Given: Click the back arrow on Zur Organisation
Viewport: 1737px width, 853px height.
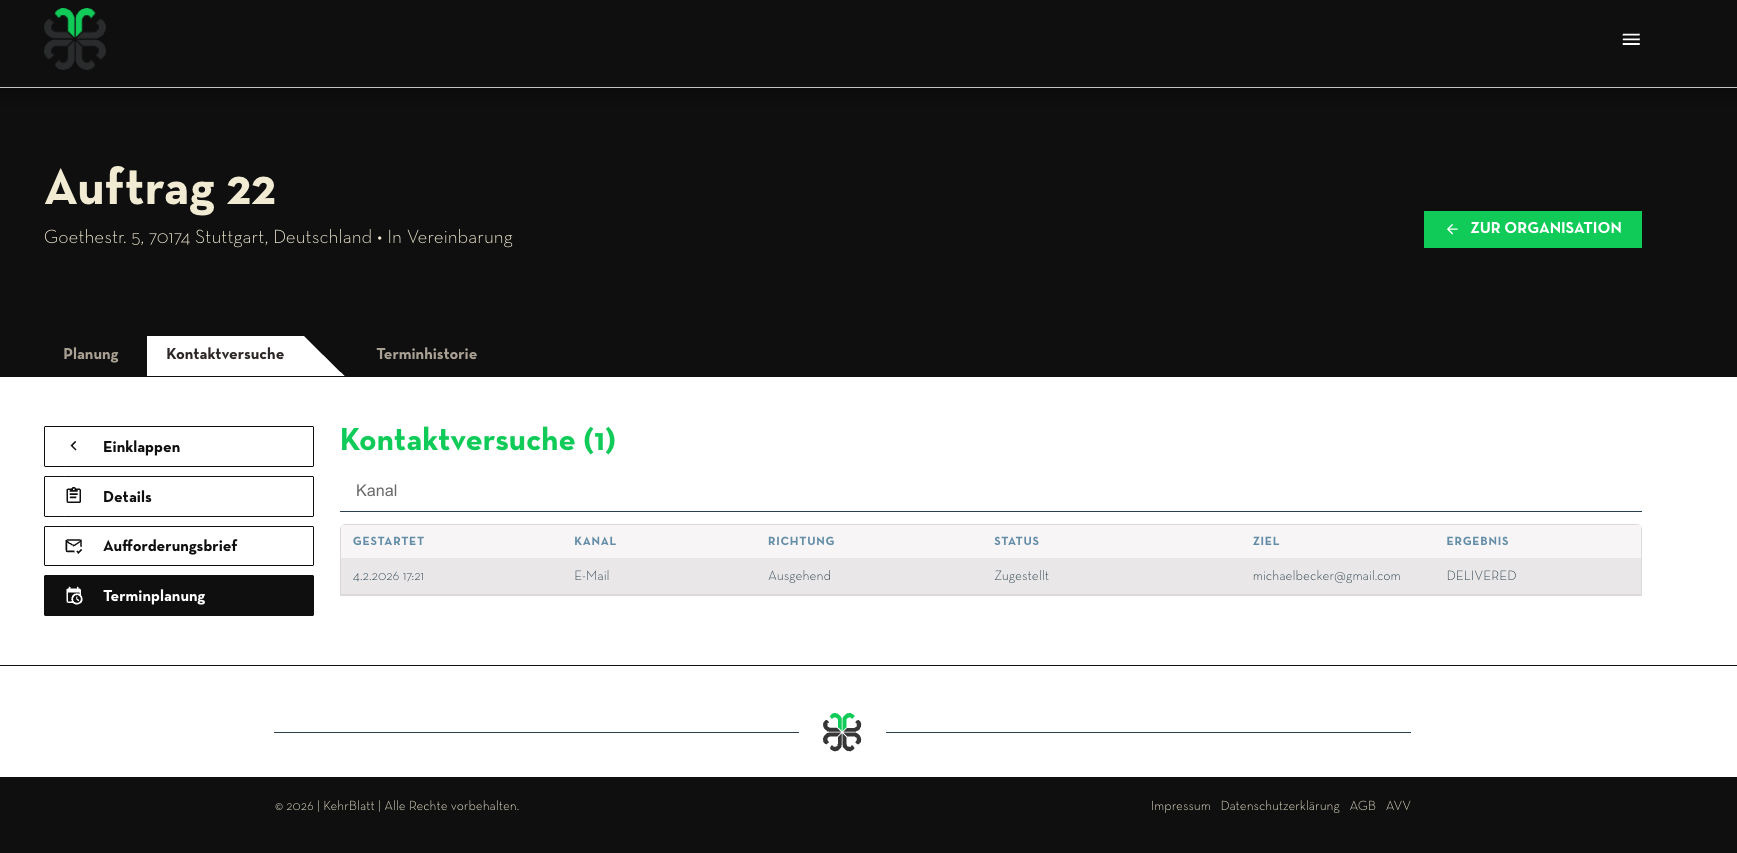Looking at the screenshot, I should 1452,229.
